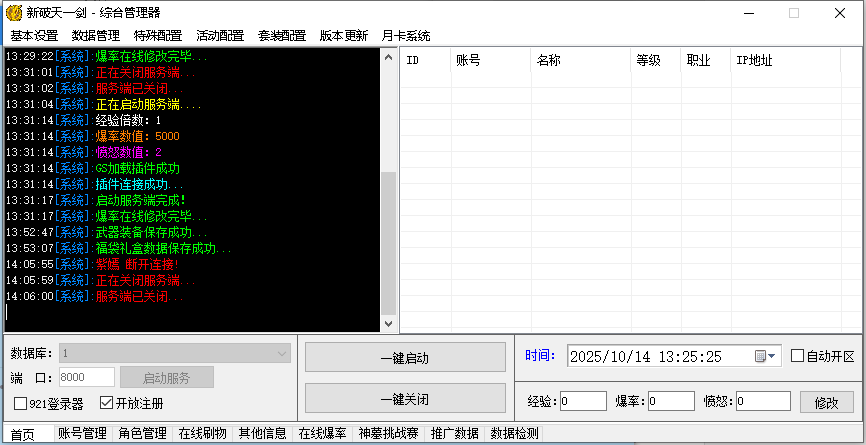866x445 pixels.
Task: Sort by the 职业 column header
Action: tap(706, 61)
